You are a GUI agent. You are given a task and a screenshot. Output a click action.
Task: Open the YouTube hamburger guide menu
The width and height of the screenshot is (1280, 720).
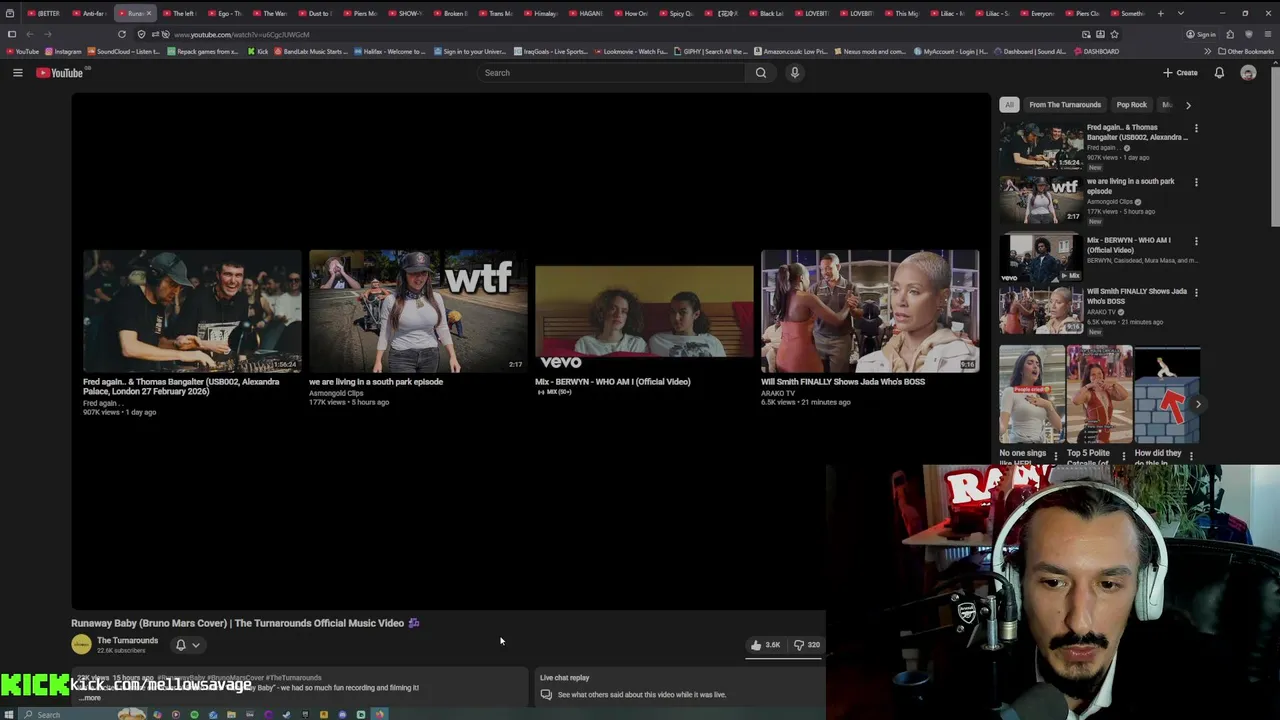[17, 73]
